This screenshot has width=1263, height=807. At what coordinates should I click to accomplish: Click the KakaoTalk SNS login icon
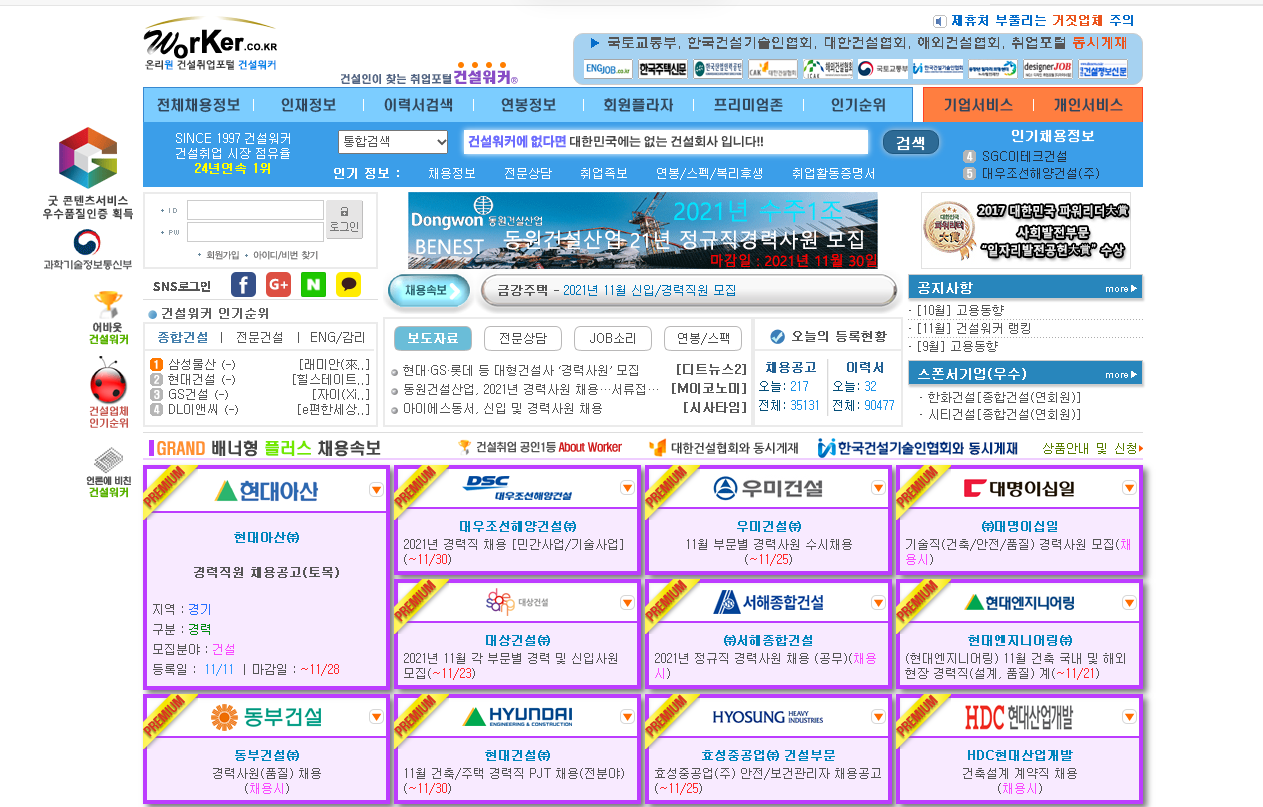tap(348, 285)
